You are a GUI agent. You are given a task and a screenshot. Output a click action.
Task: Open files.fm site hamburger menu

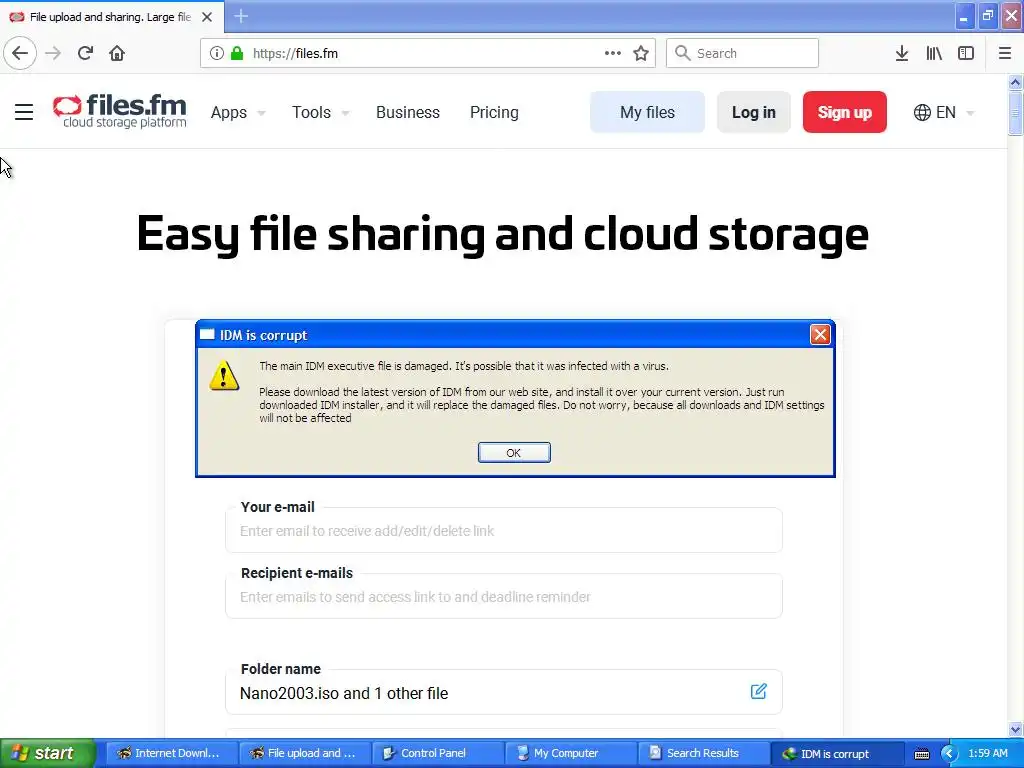click(x=24, y=112)
